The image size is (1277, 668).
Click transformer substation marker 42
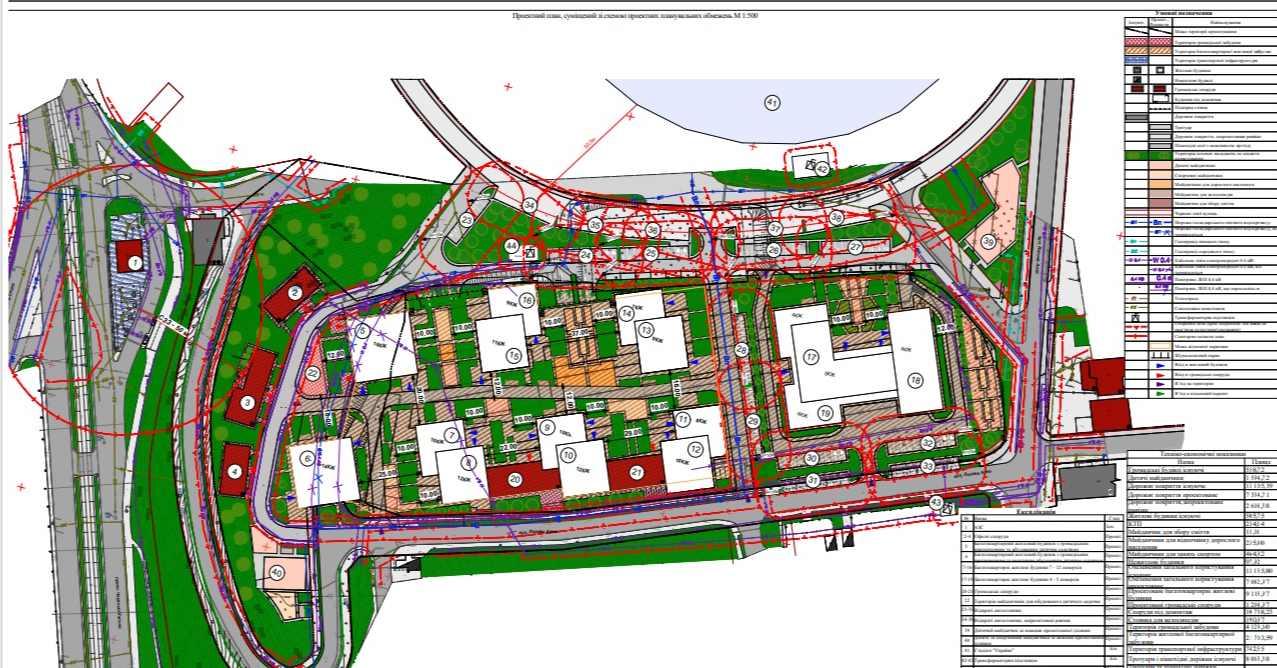pyautogui.click(x=821, y=170)
